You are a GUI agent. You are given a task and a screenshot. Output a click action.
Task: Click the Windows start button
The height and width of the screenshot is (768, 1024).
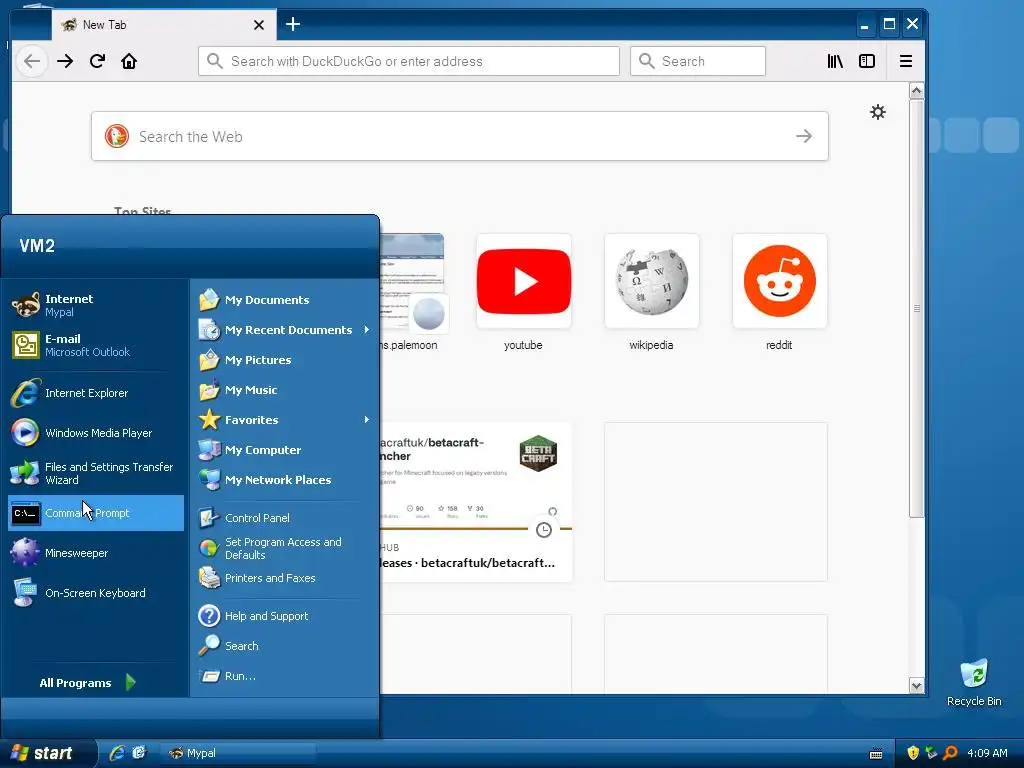click(x=47, y=753)
